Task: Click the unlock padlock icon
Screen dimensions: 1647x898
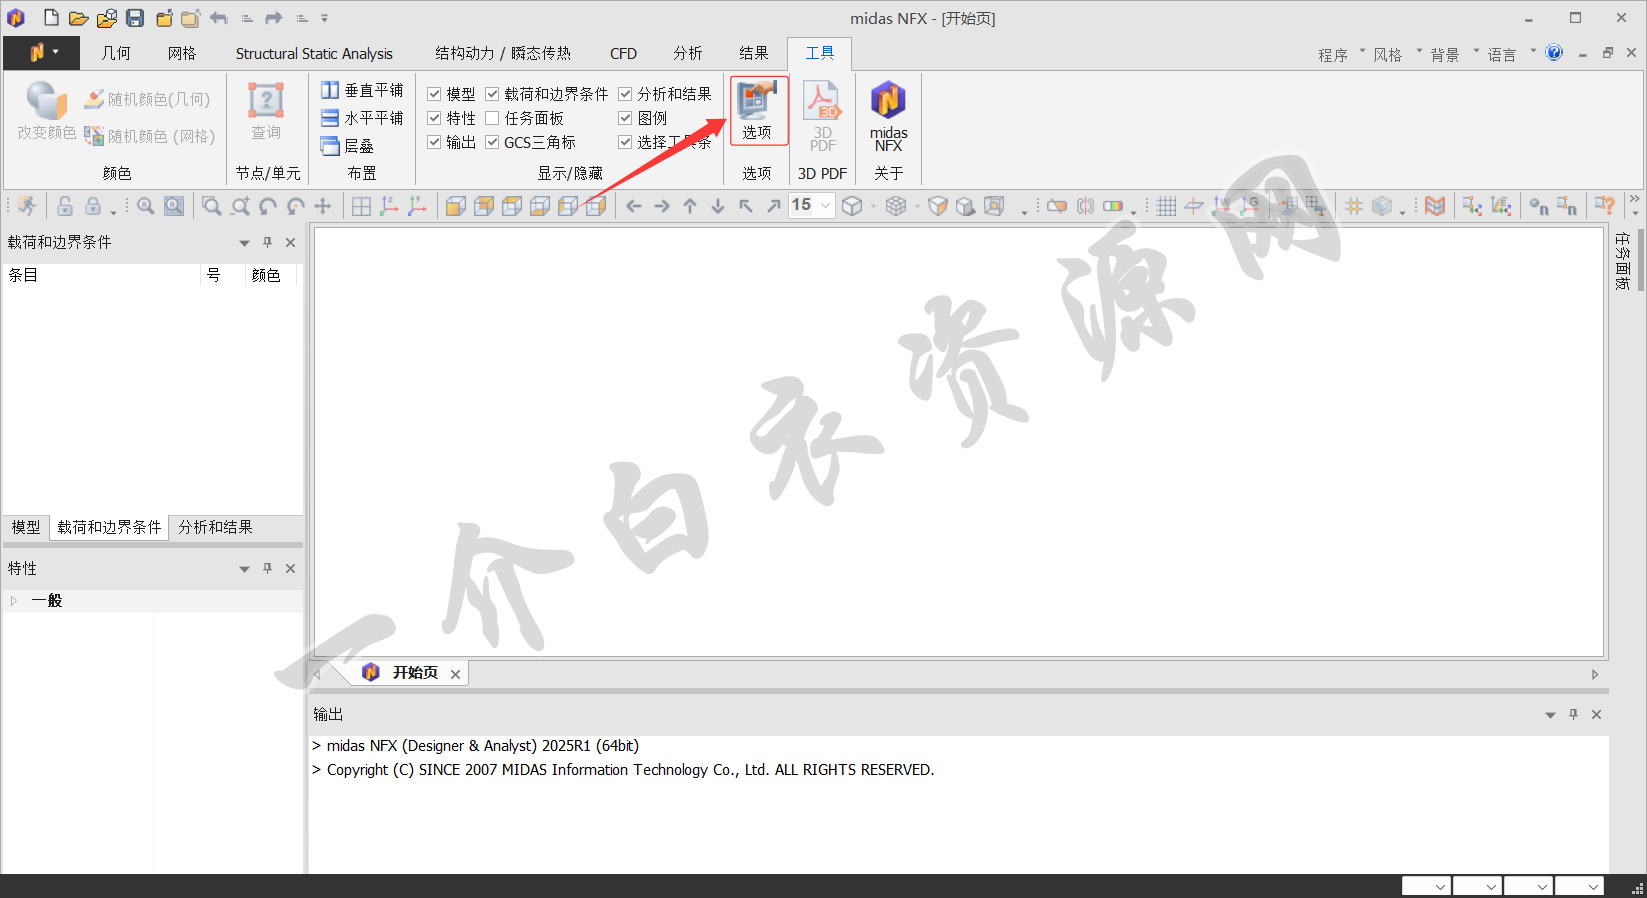Action: 65,206
